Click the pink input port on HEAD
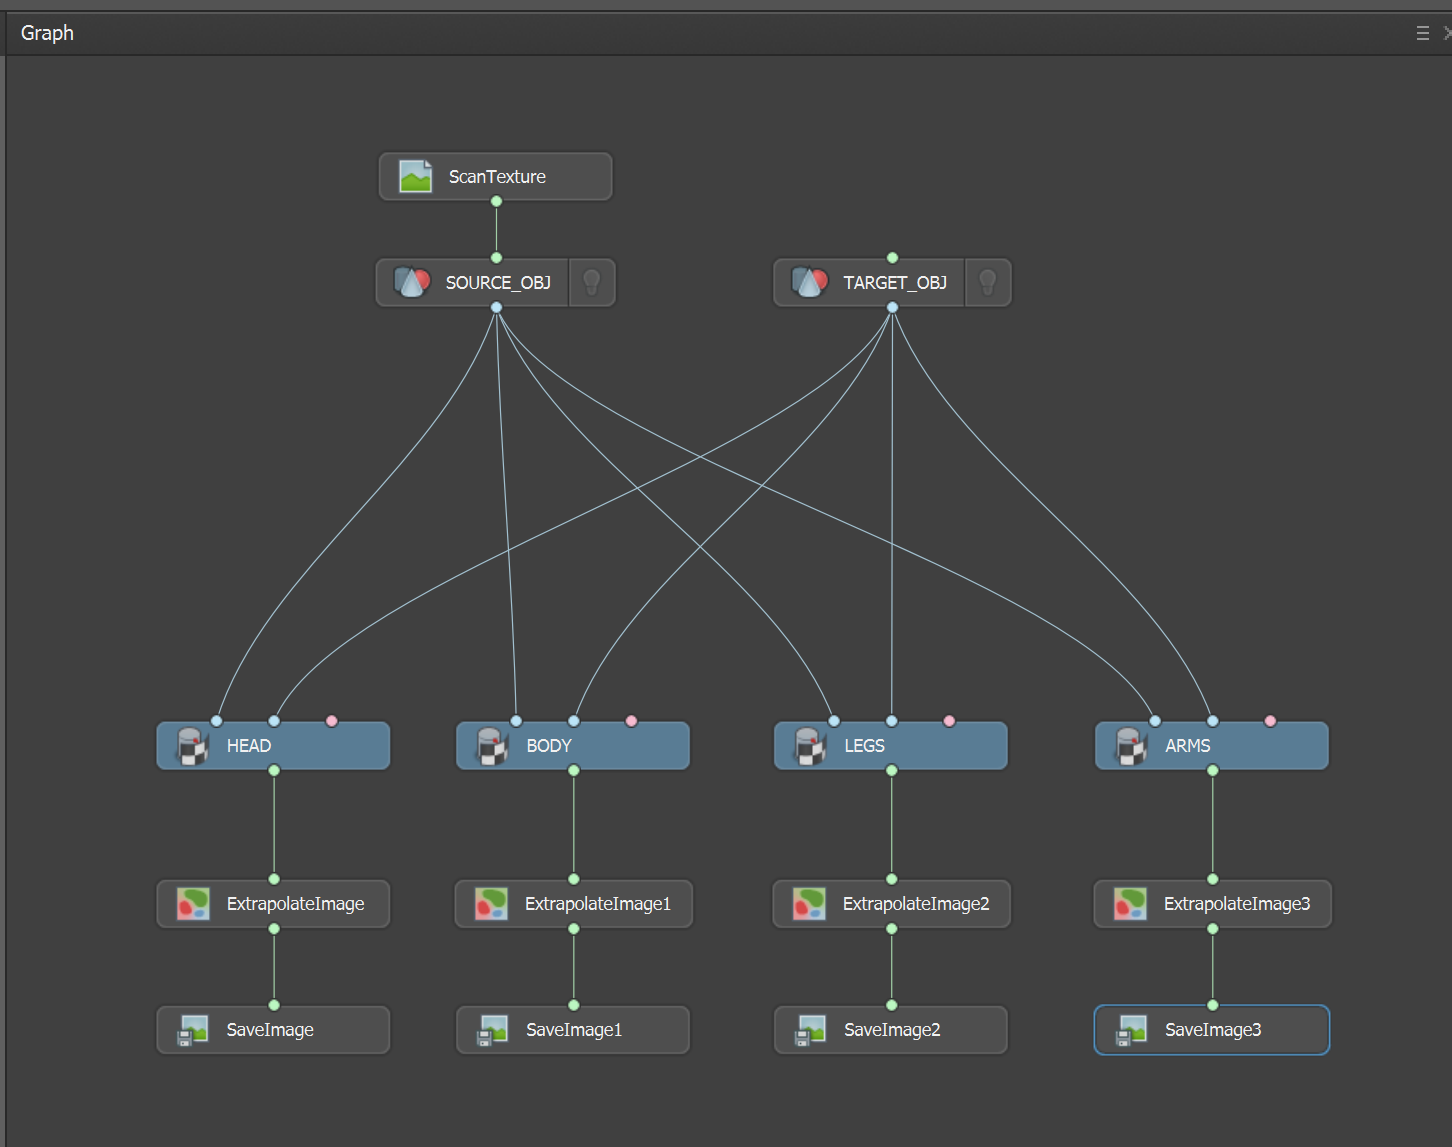The image size is (1452, 1147). click(332, 721)
